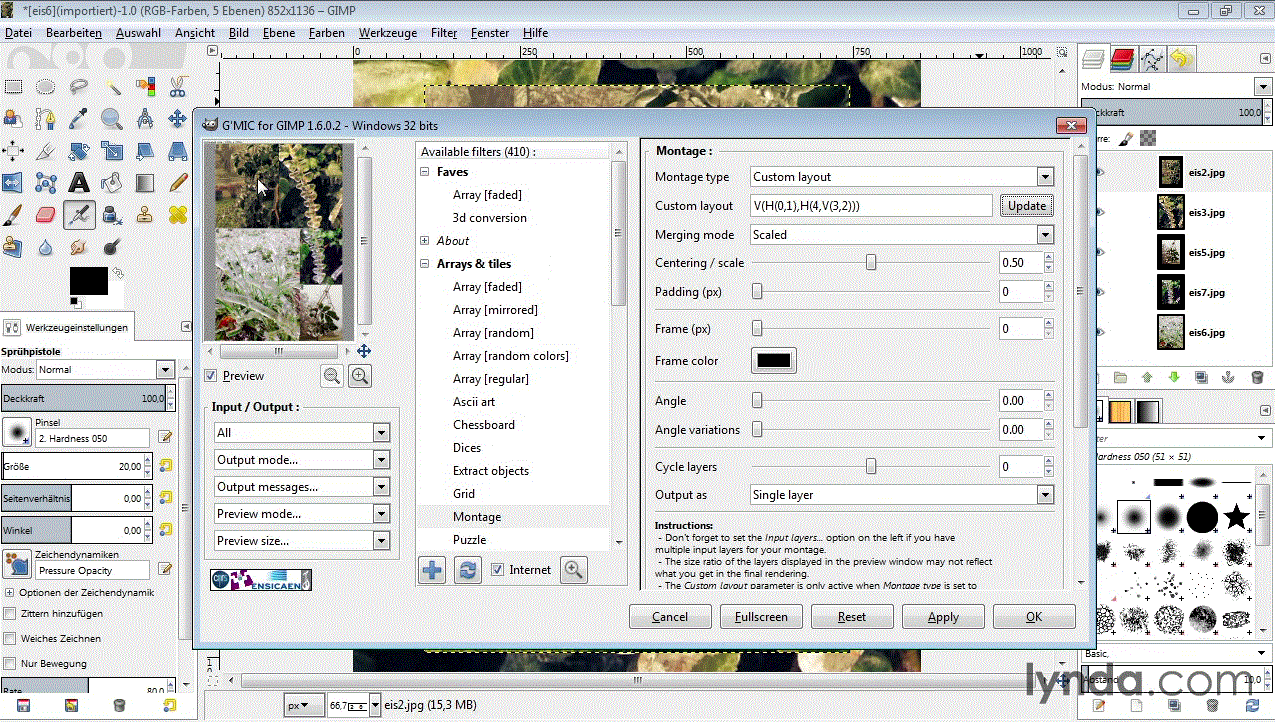This screenshot has height=722, width=1275.
Task: Open the Werkzeuge menu
Action: pyautogui.click(x=386, y=33)
